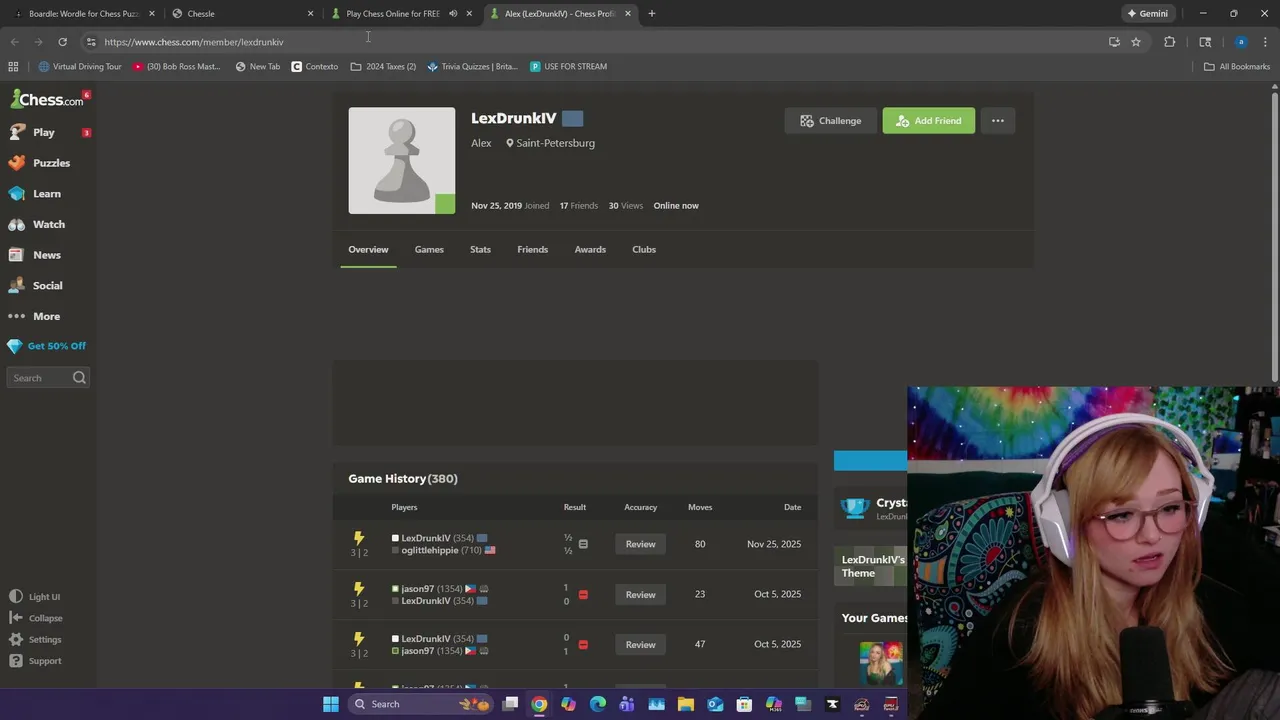The width and height of the screenshot is (1280, 720).
Task: Open Microsoft Teams from the taskbar
Action: tap(627, 704)
